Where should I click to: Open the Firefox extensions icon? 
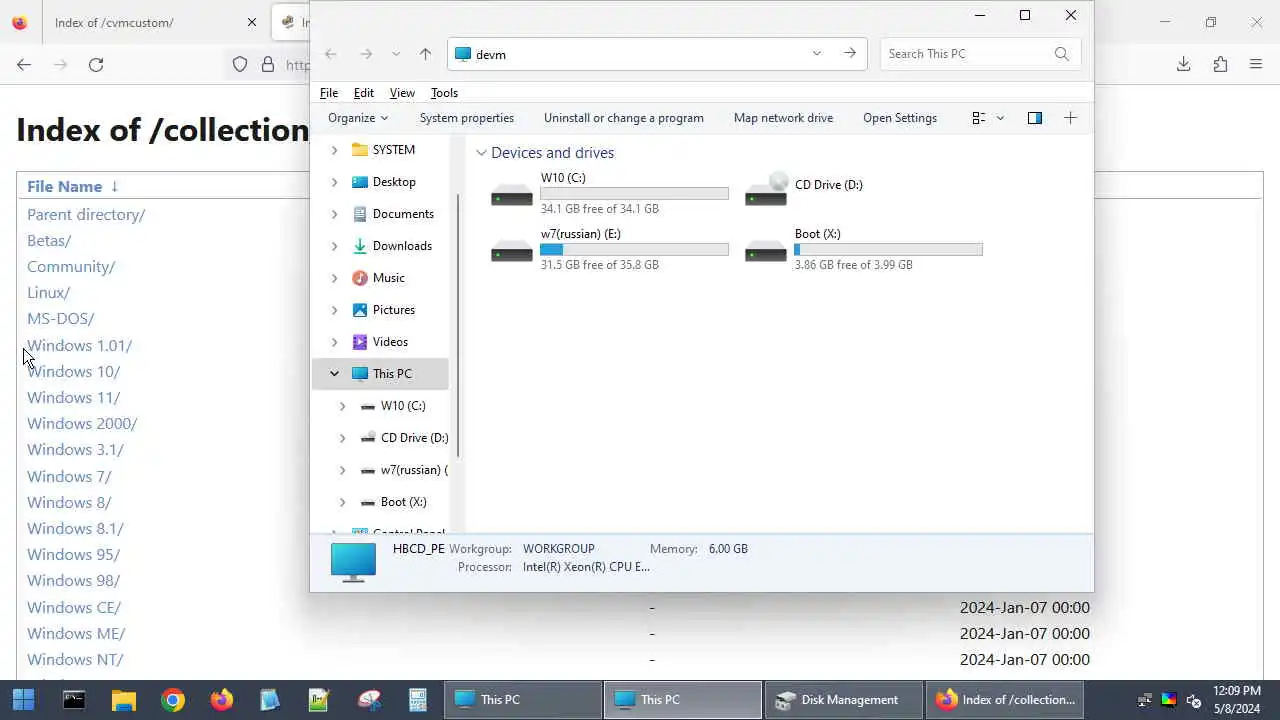1220,65
